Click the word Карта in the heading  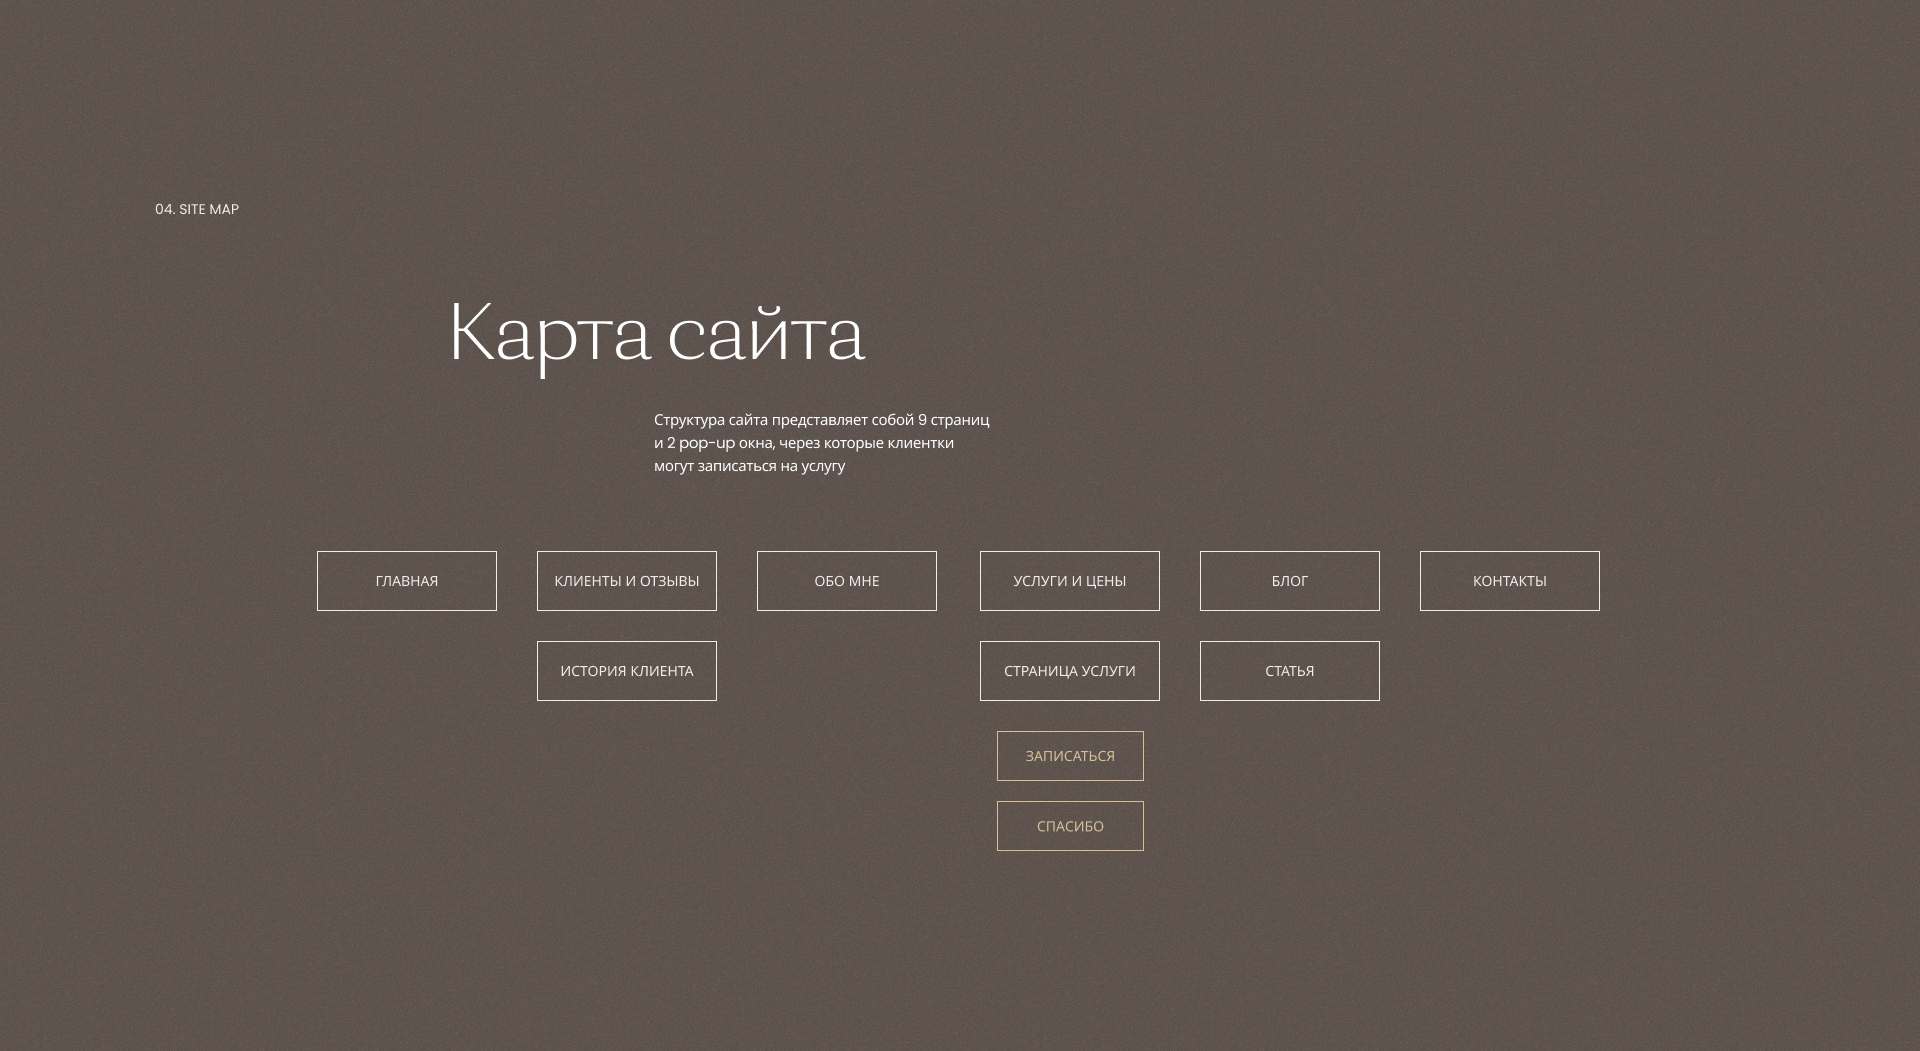coord(549,334)
